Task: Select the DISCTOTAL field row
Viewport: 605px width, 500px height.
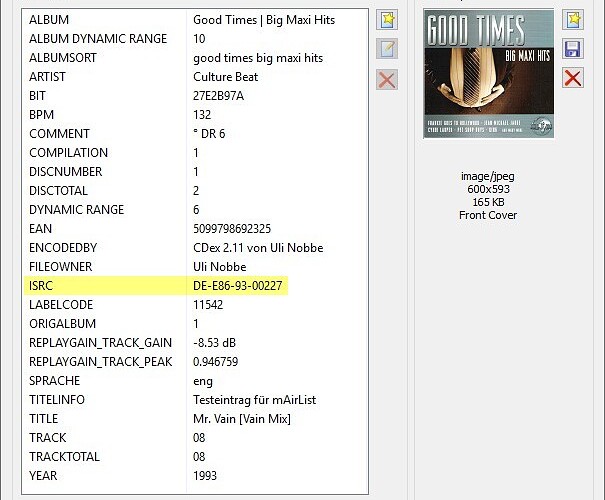Action: point(195,191)
